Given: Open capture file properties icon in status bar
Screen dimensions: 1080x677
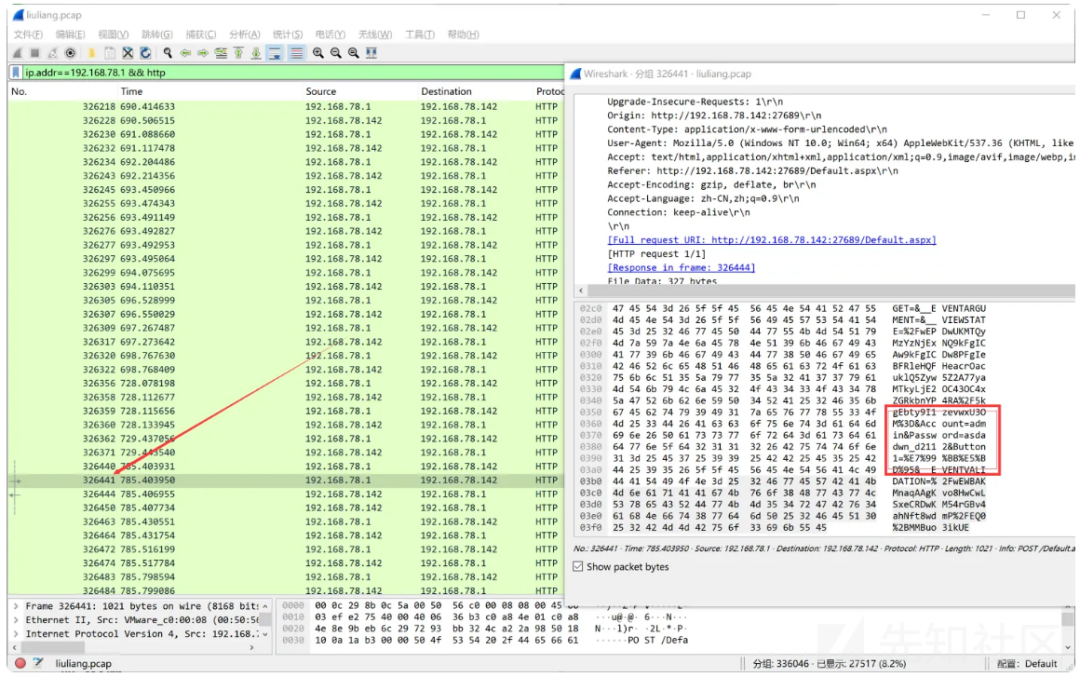Looking at the screenshot, I should click(39, 663).
